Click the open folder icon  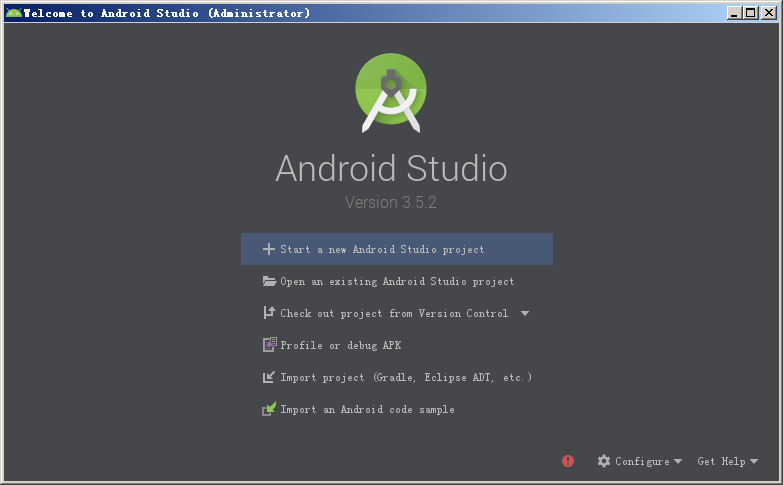pyautogui.click(x=269, y=281)
